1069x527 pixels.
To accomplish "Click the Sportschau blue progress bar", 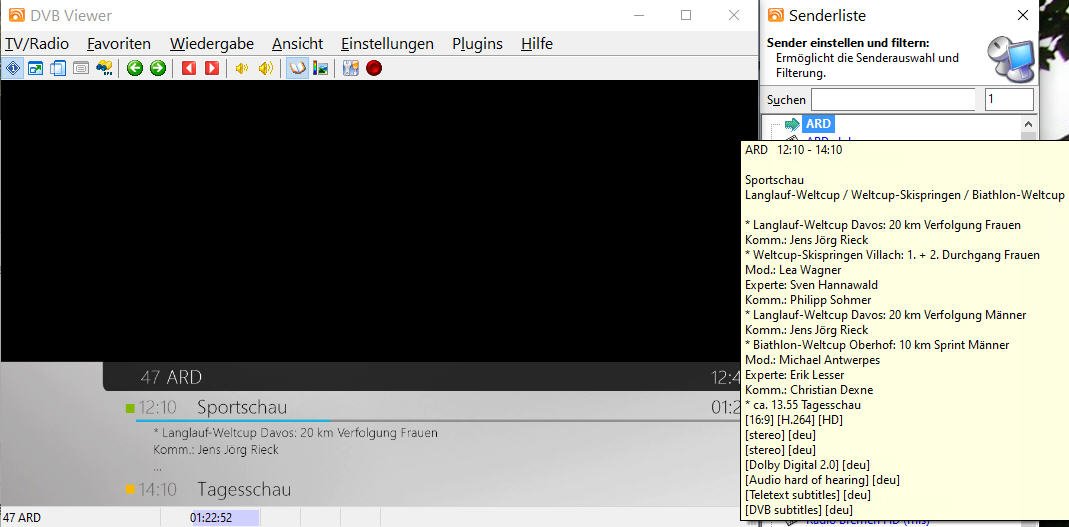I will pyautogui.click(x=232, y=421).
